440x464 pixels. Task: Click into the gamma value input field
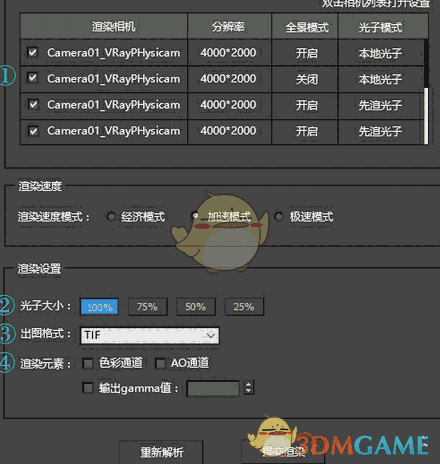[213, 388]
